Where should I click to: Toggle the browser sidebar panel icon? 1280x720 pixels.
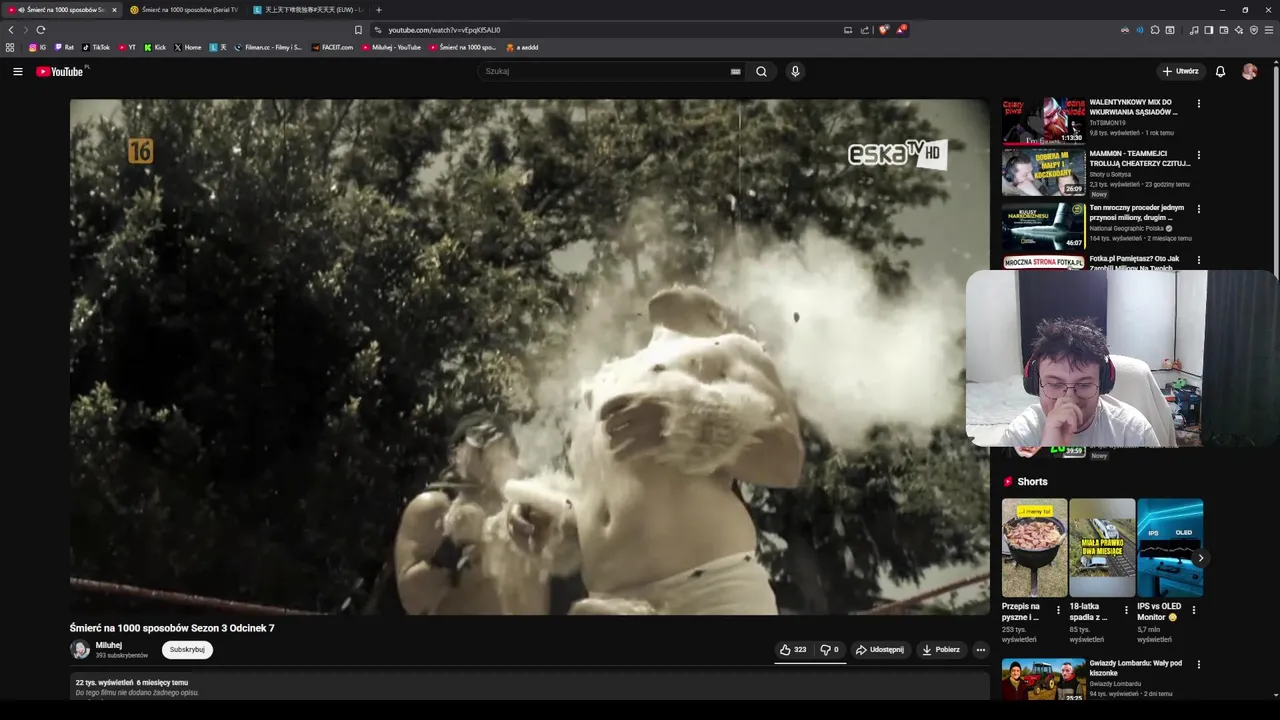click(1209, 30)
